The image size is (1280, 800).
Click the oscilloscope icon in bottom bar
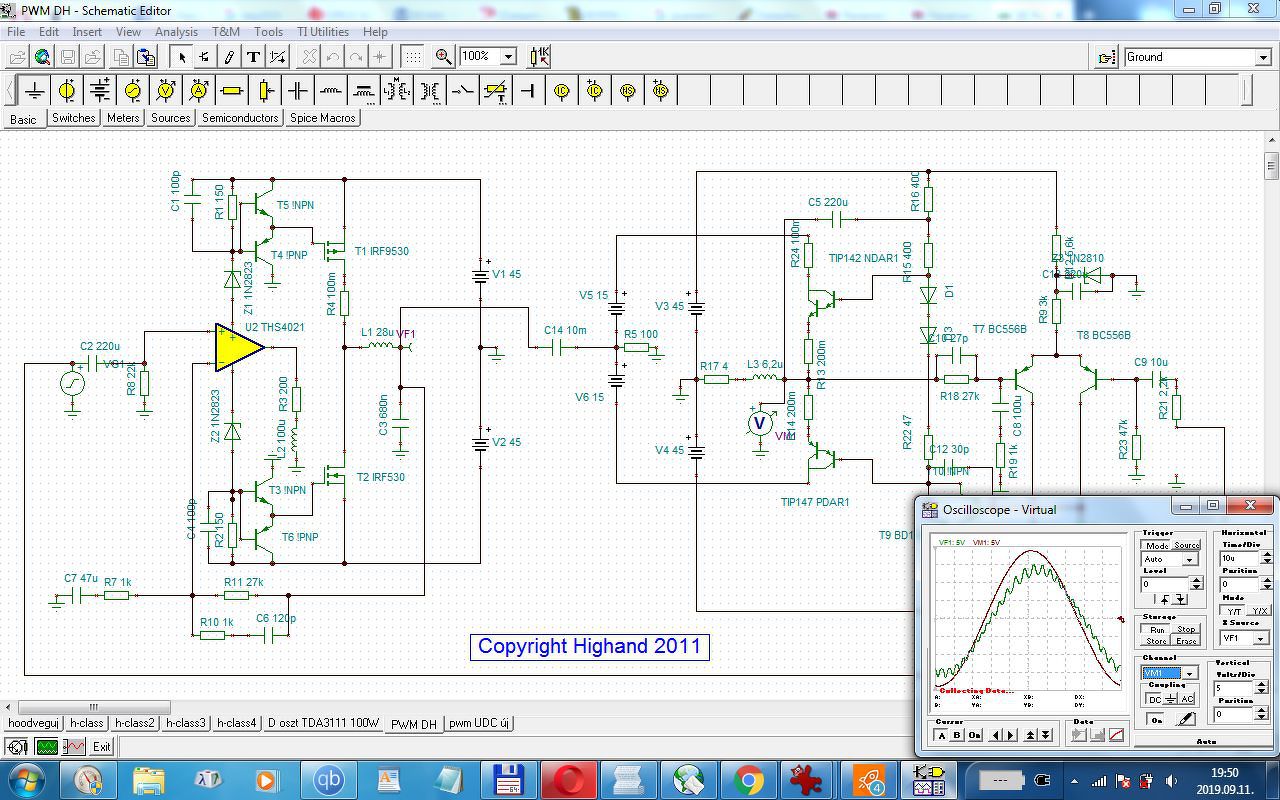pyautogui.click(x=46, y=747)
